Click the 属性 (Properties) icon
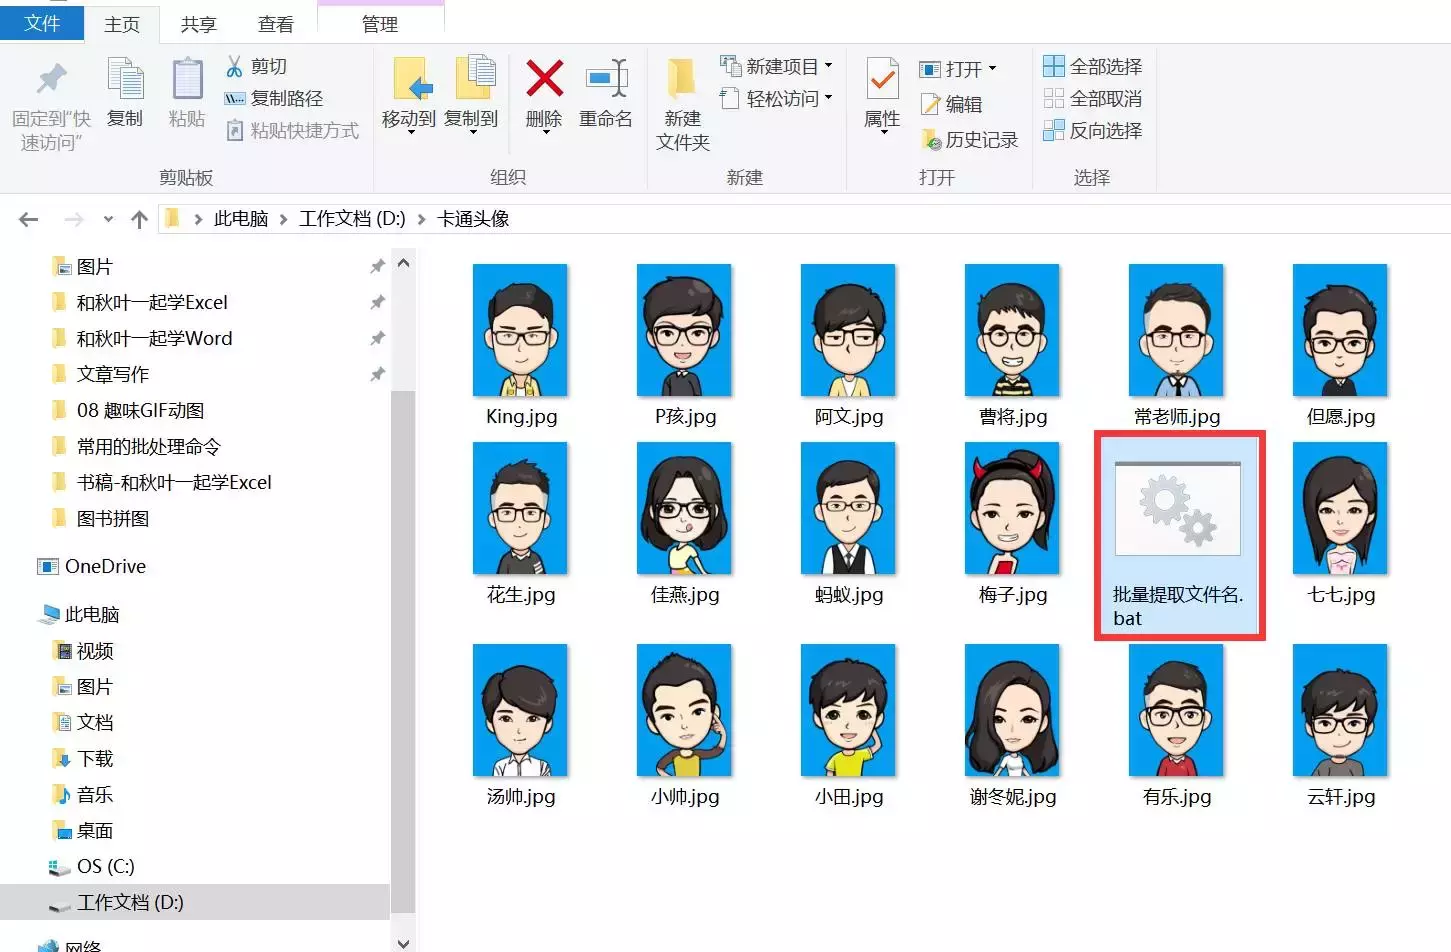Image resolution: width=1451 pixels, height=952 pixels. click(882, 79)
